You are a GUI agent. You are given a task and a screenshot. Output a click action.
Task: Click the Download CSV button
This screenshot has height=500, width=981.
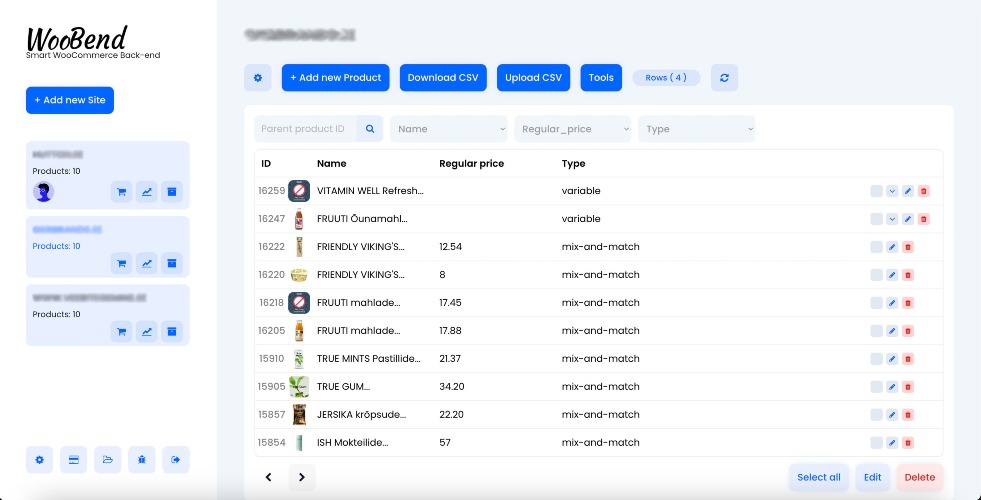click(443, 78)
